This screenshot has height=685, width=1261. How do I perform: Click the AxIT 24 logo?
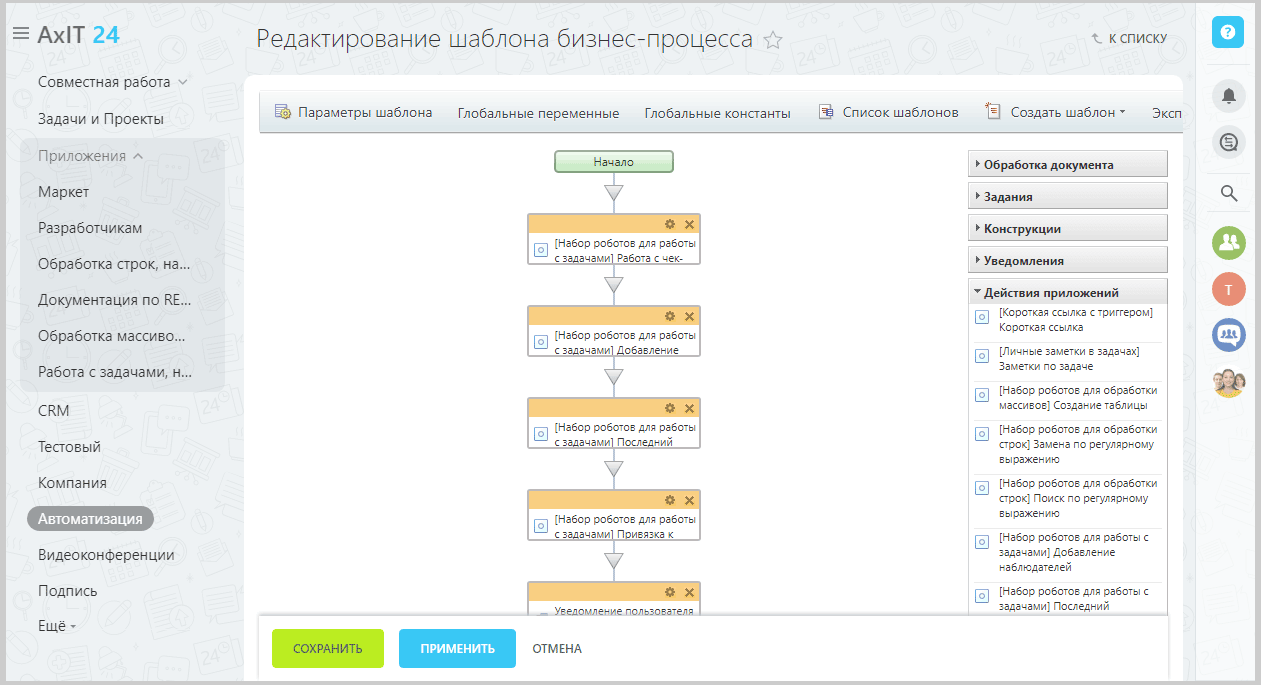[78, 34]
